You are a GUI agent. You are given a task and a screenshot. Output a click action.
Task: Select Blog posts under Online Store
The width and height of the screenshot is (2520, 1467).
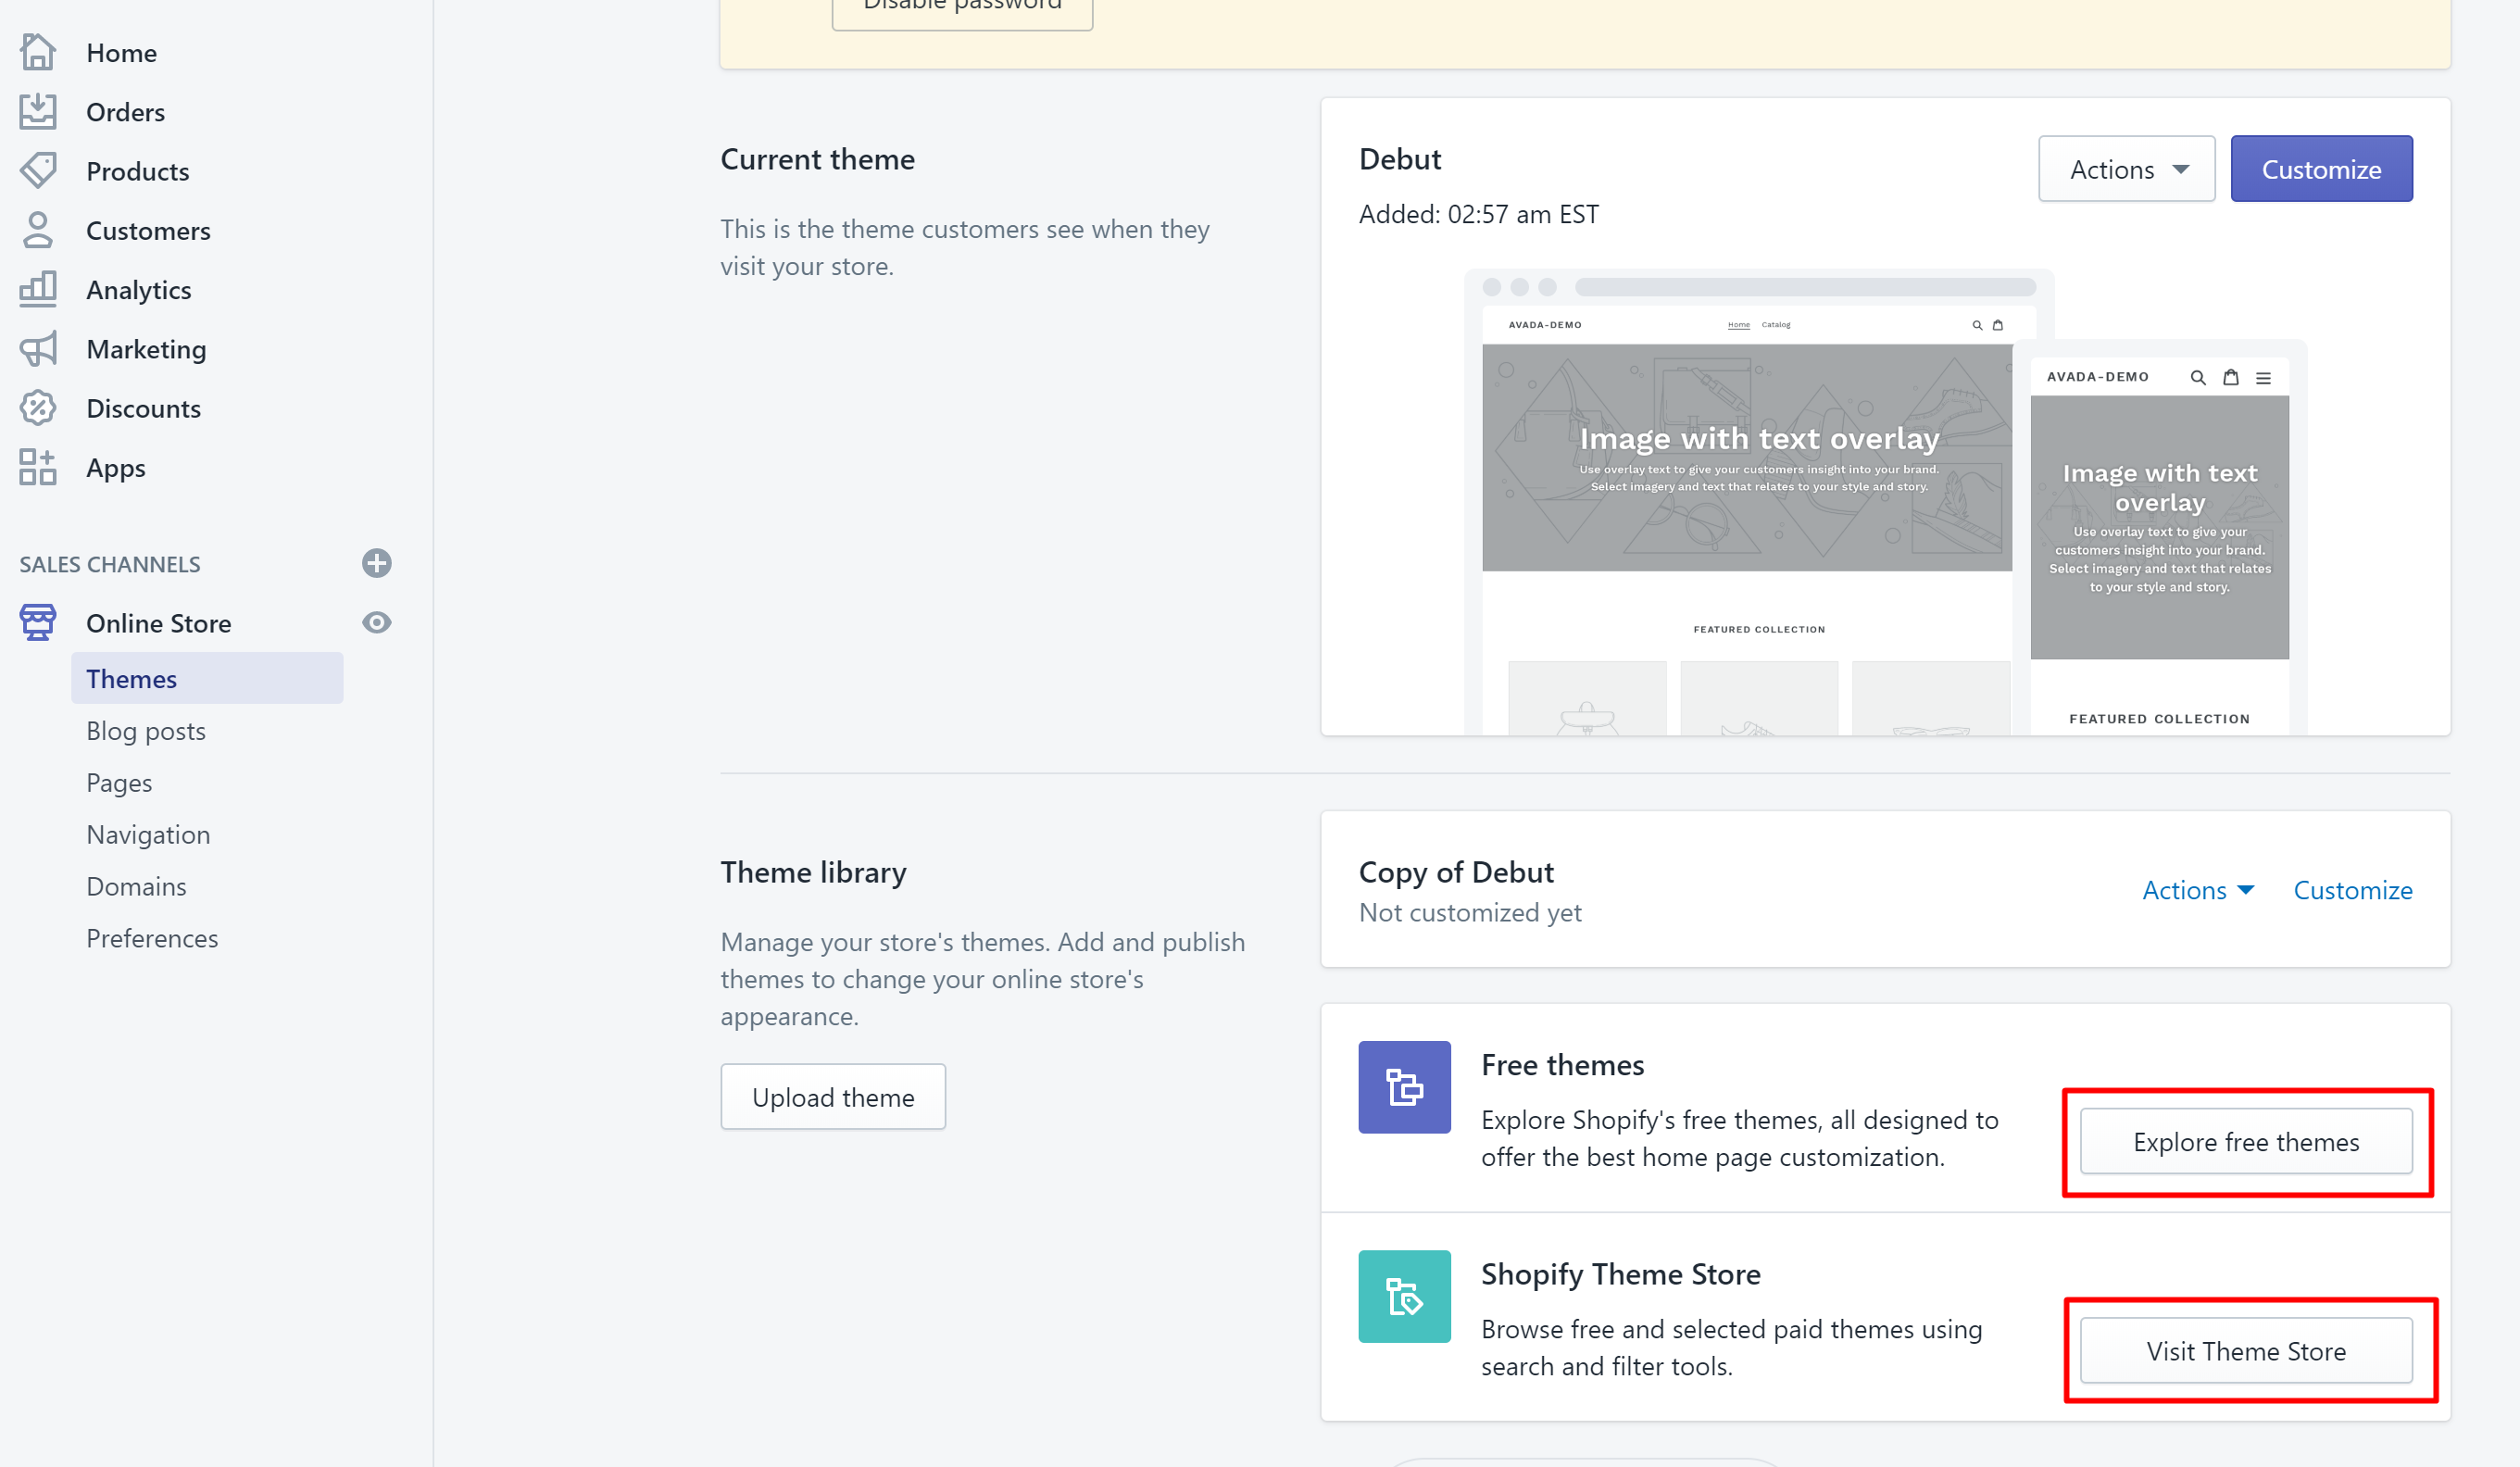click(145, 730)
